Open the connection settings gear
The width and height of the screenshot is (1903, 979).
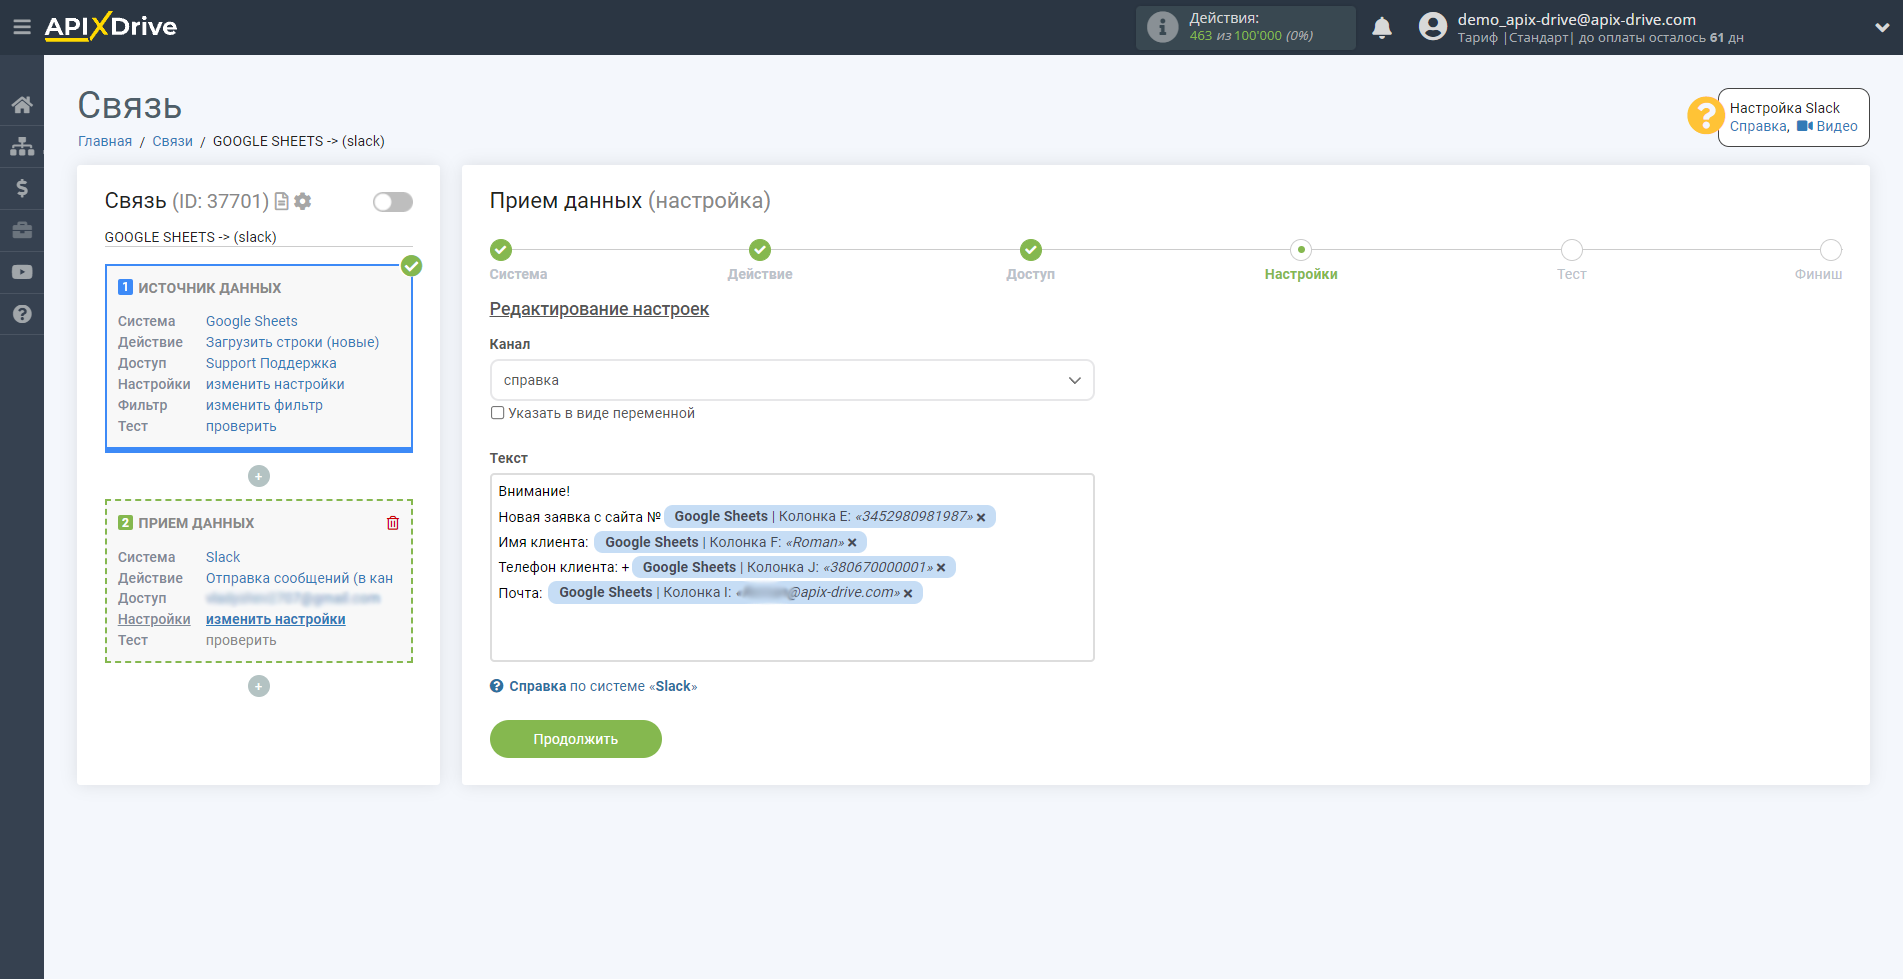303,201
